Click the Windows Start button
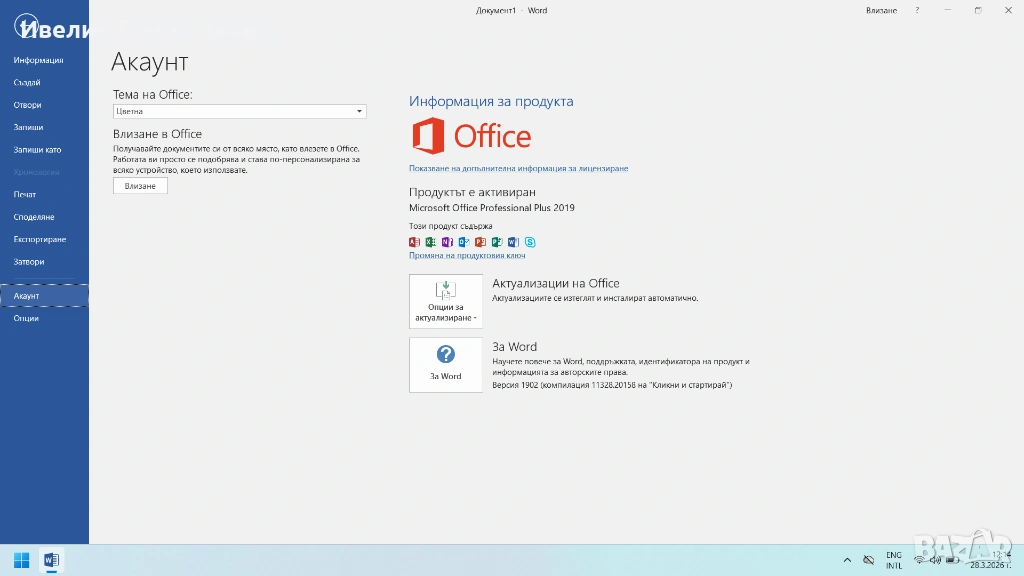The height and width of the screenshot is (576, 1024). [20, 559]
